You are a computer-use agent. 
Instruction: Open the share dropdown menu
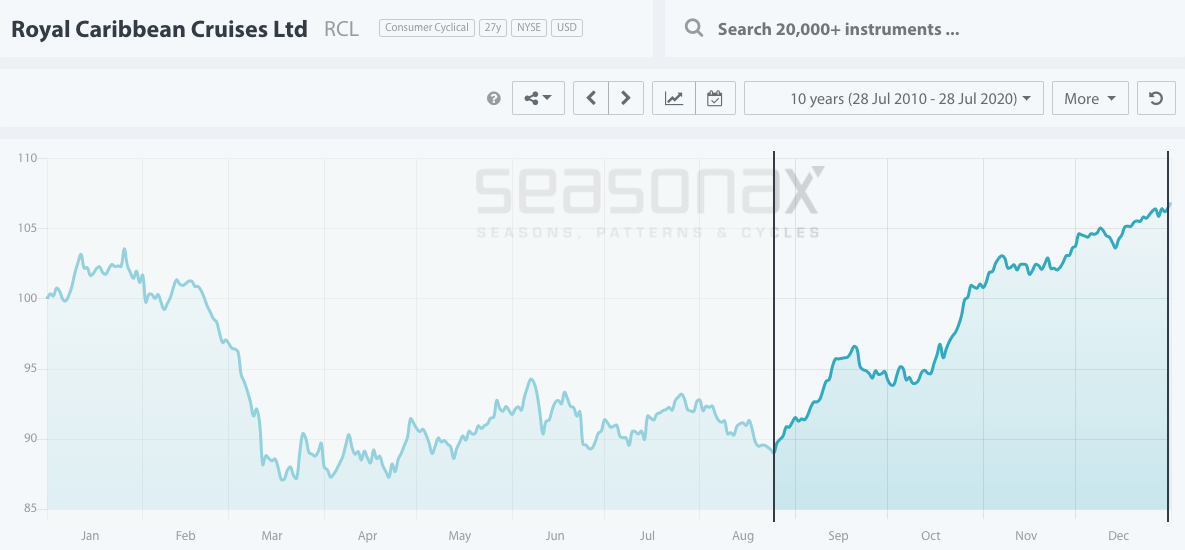coord(538,98)
